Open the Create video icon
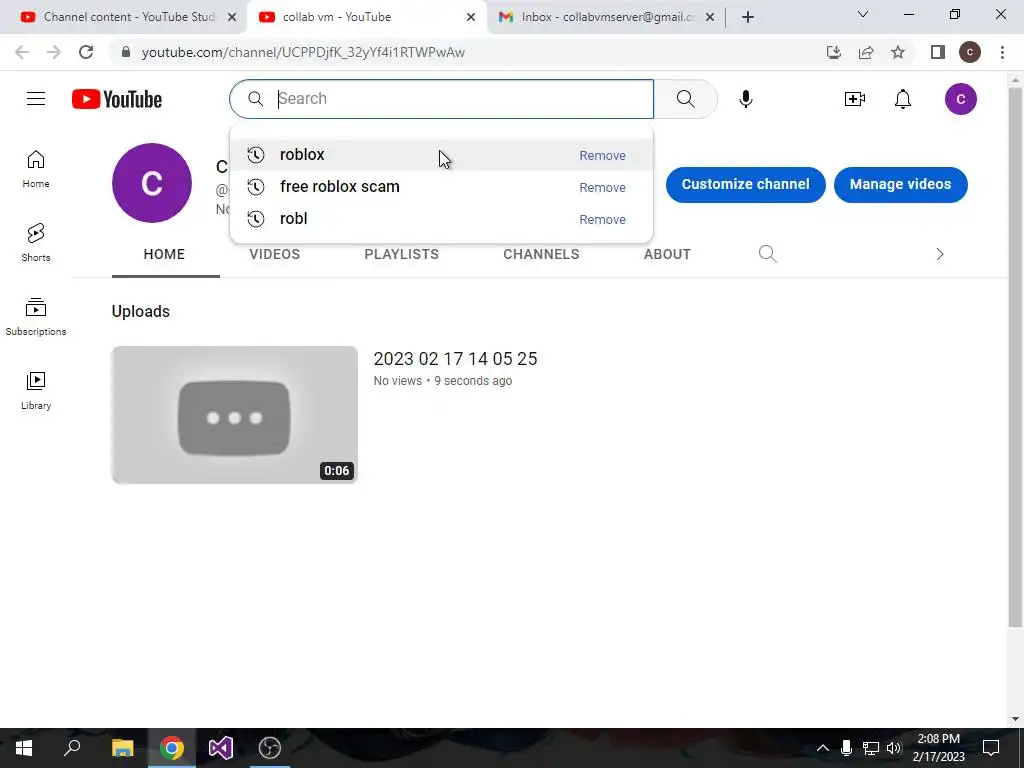Image resolution: width=1024 pixels, height=768 pixels. point(855,99)
